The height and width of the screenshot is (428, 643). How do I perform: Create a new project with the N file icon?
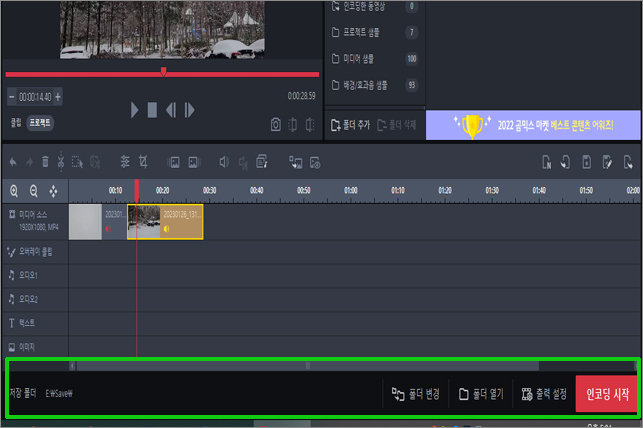pos(547,162)
